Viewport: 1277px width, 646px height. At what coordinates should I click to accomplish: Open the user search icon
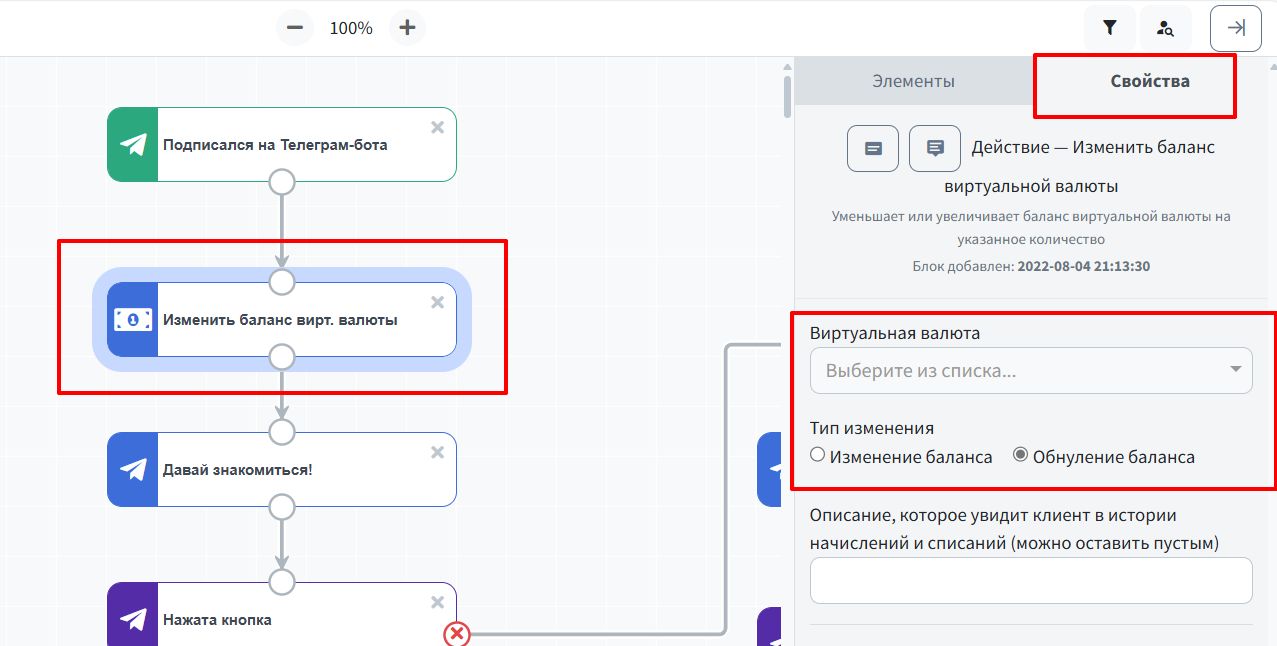[x=1166, y=28]
